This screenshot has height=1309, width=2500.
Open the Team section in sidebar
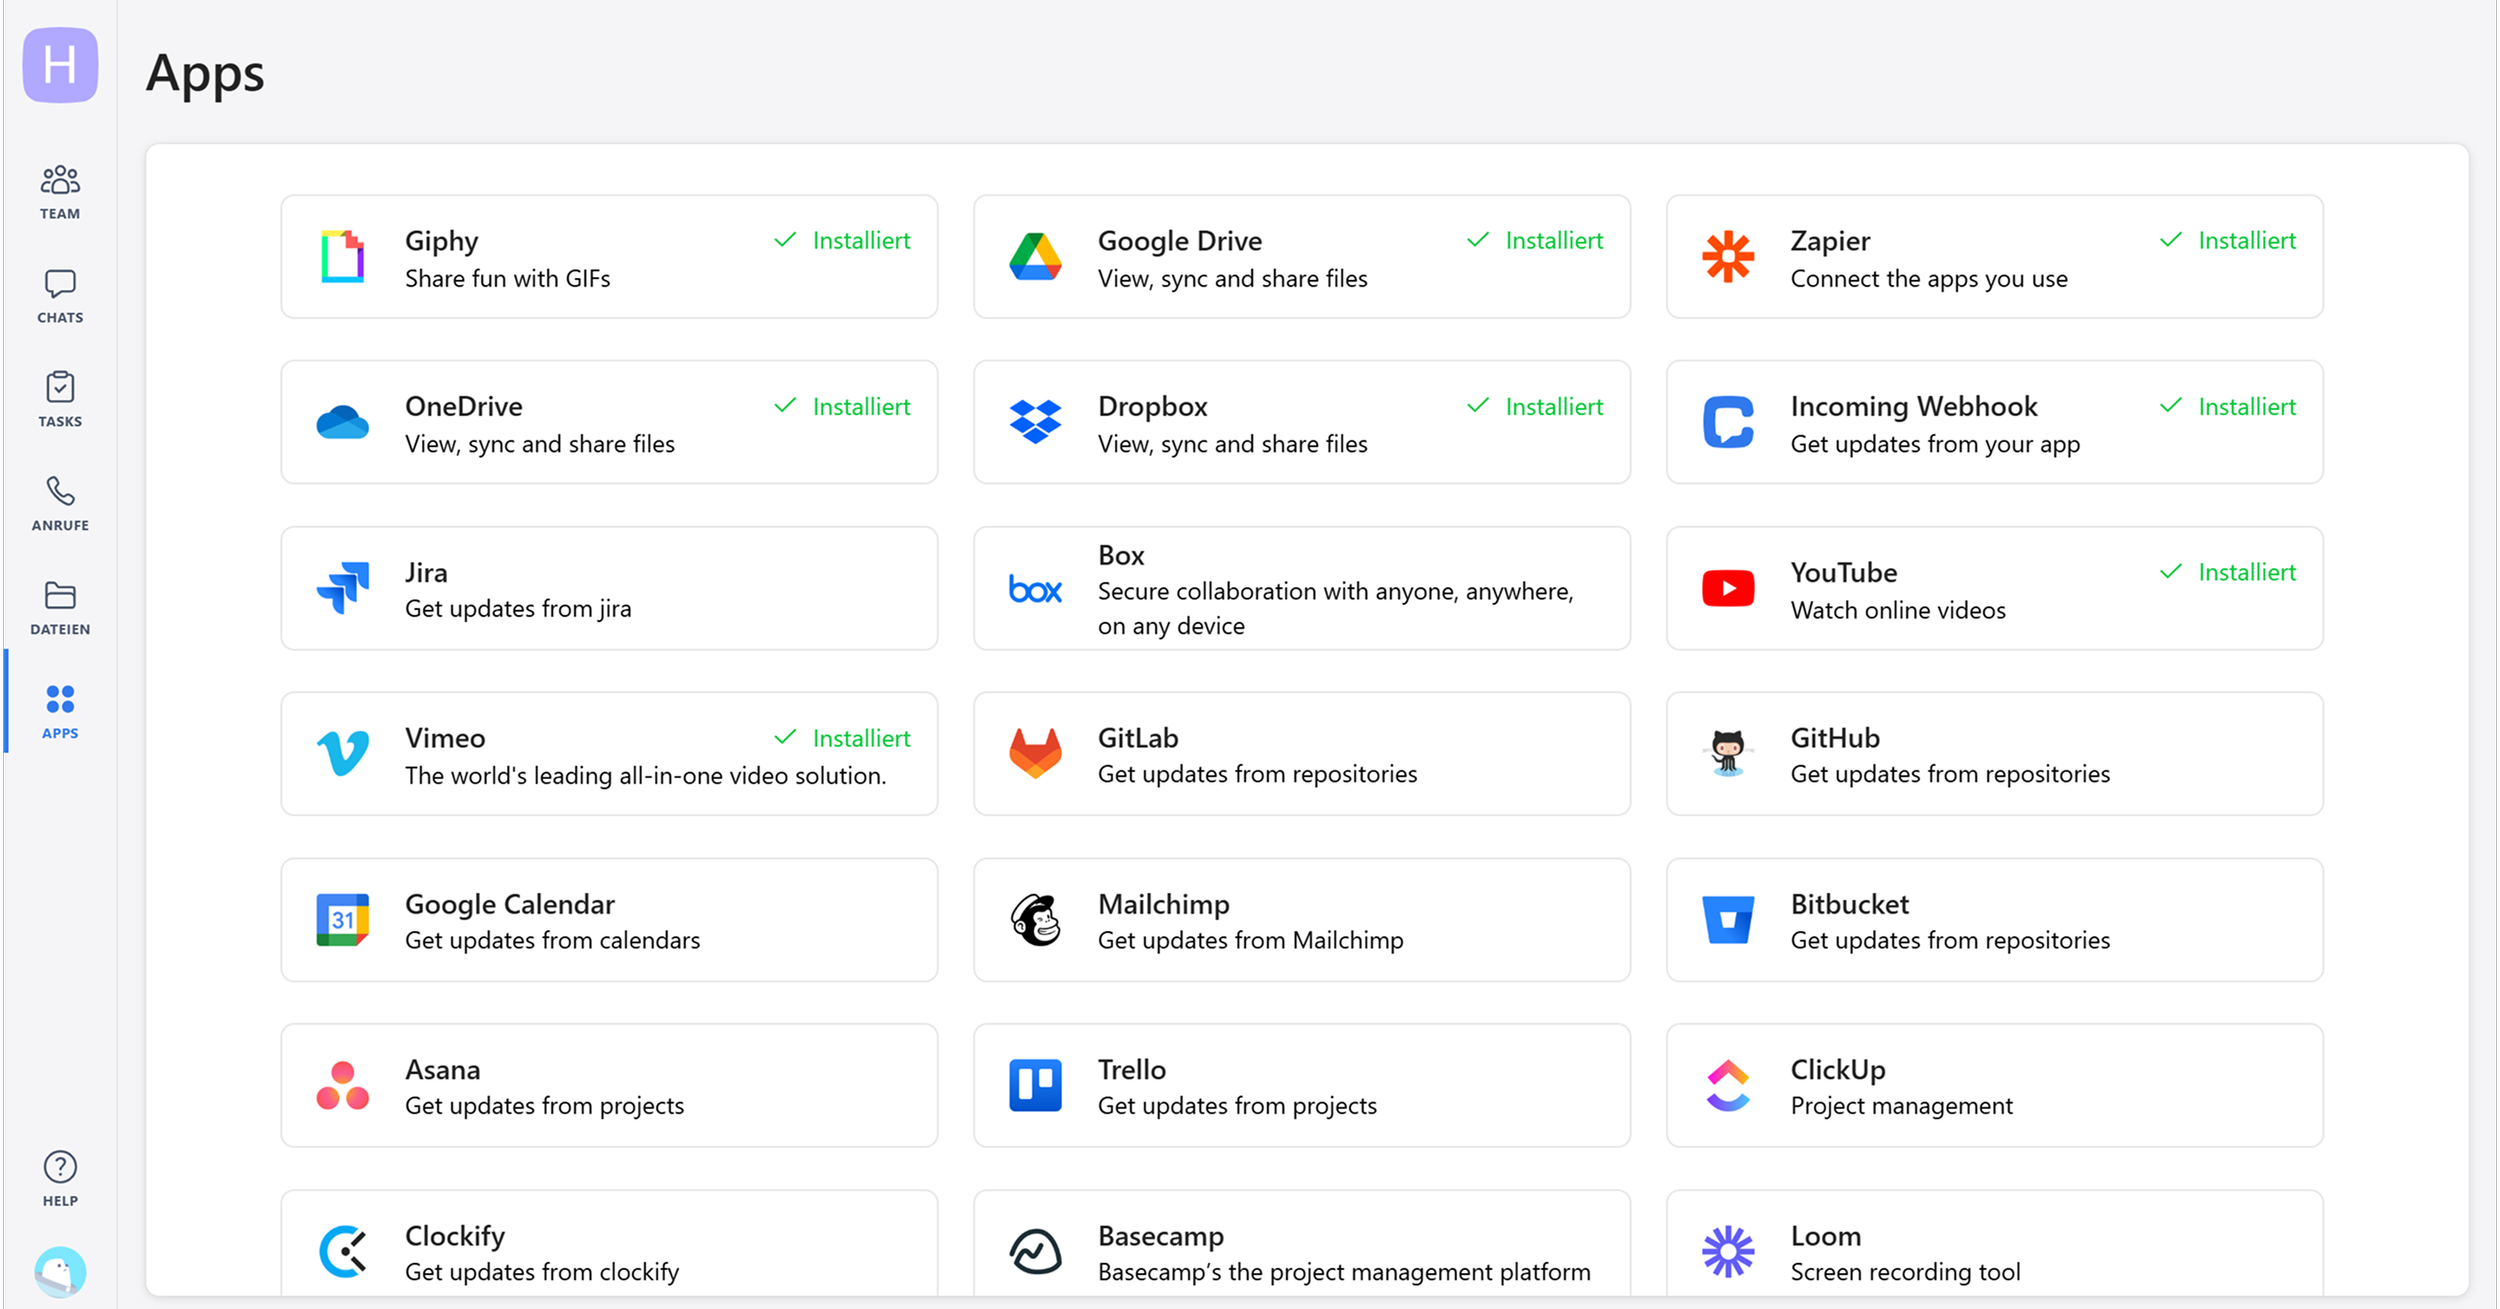(60, 192)
